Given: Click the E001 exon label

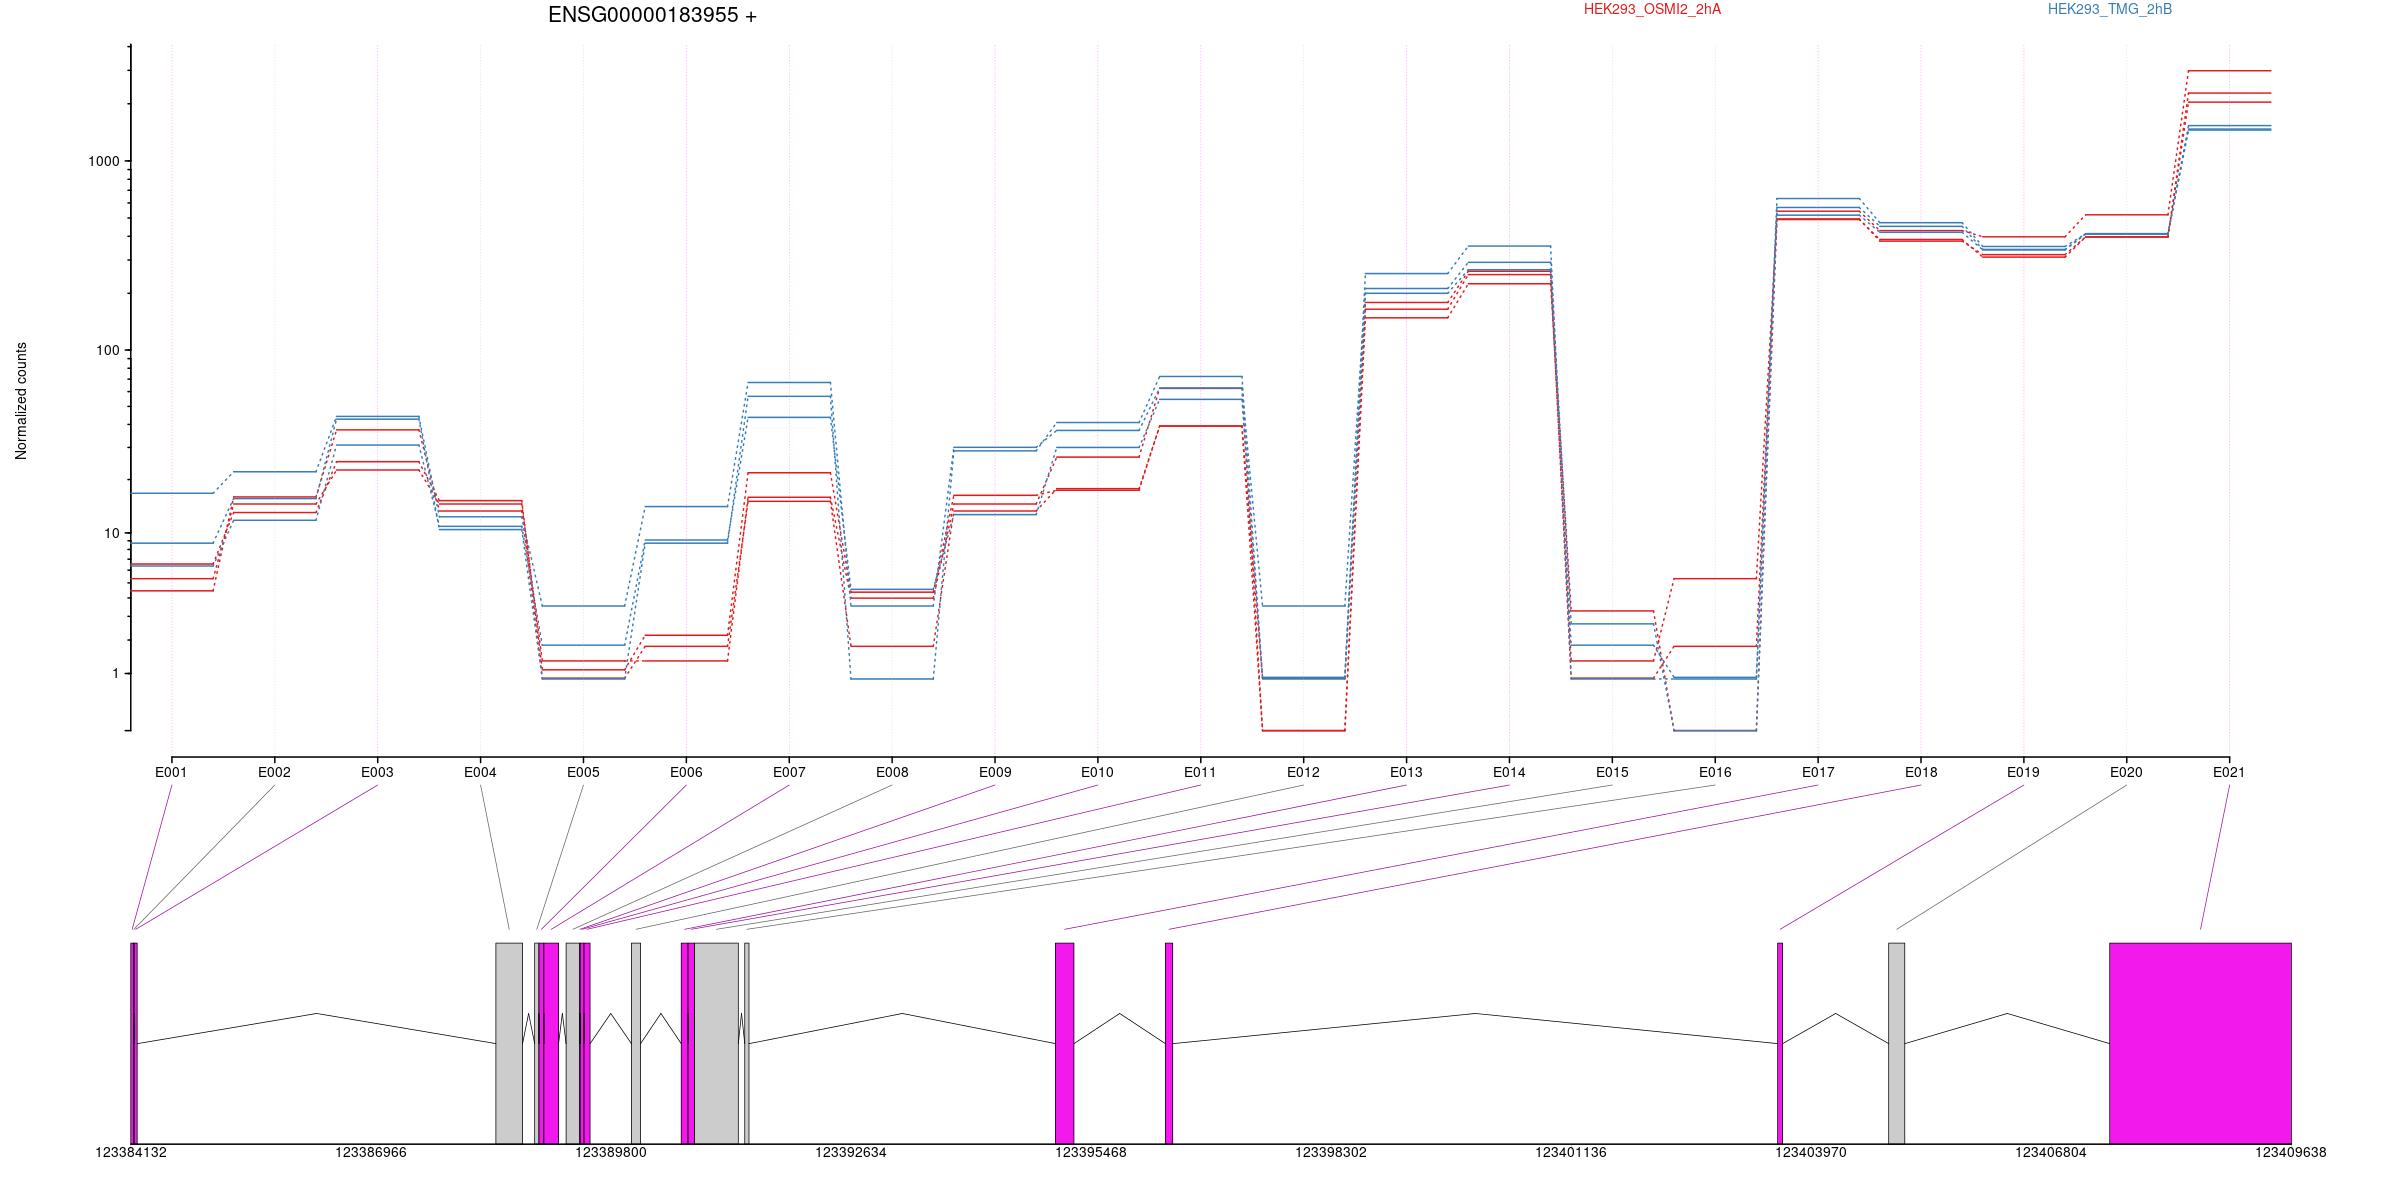Looking at the screenshot, I should tap(171, 772).
